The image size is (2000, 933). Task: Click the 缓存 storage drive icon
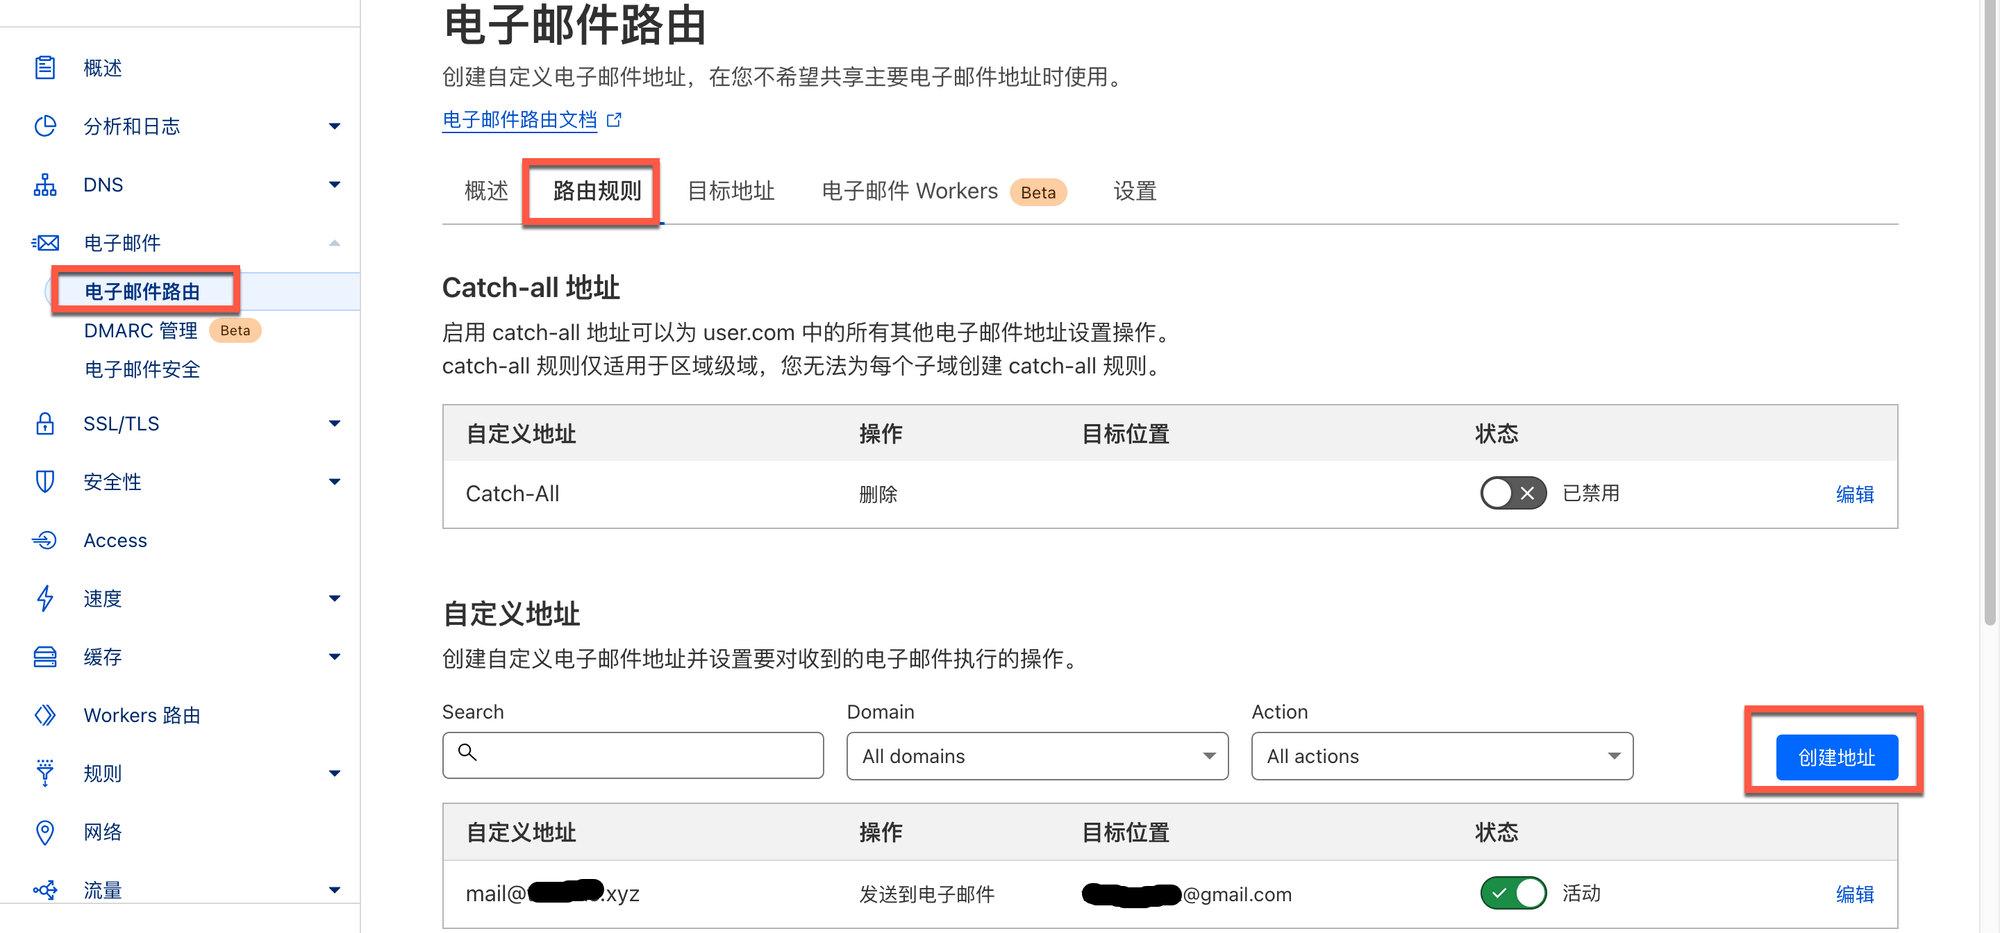point(45,657)
